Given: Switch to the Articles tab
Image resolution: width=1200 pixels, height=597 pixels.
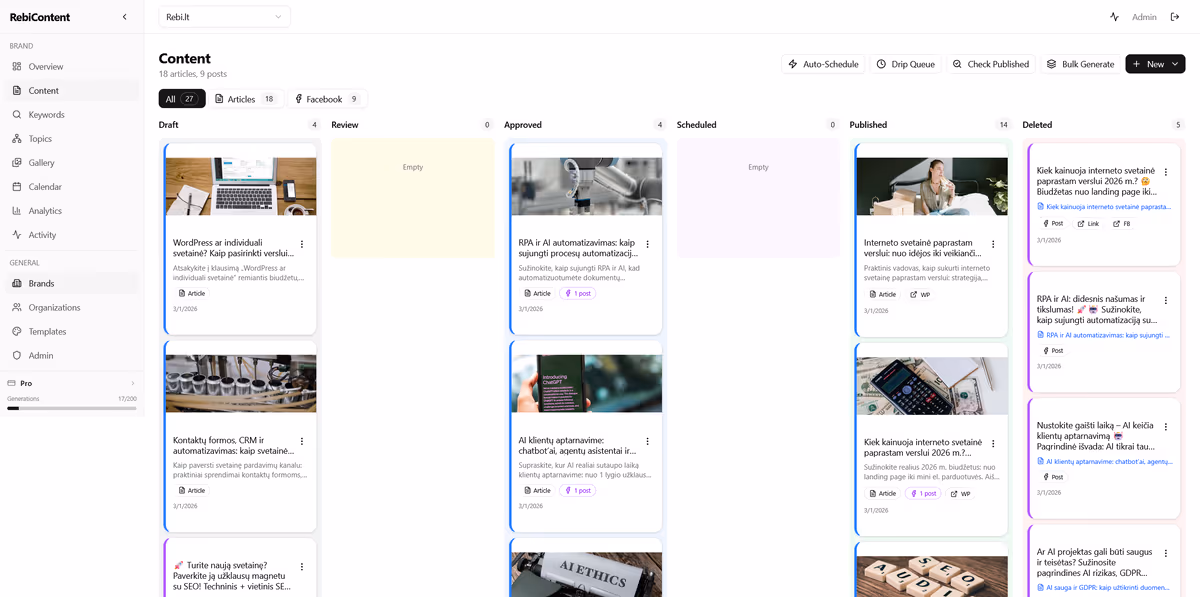Looking at the screenshot, I should pos(247,99).
